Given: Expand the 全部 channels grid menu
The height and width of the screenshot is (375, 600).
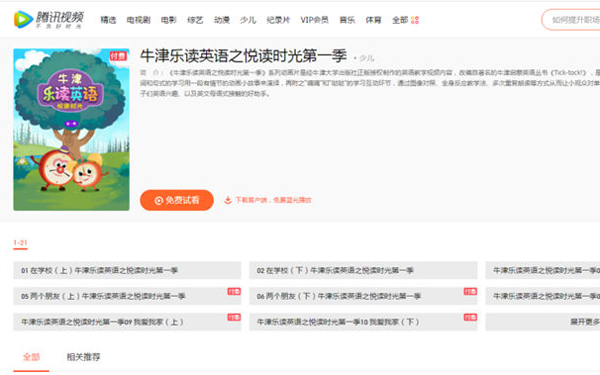Looking at the screenshot, I should click(406, 20).
